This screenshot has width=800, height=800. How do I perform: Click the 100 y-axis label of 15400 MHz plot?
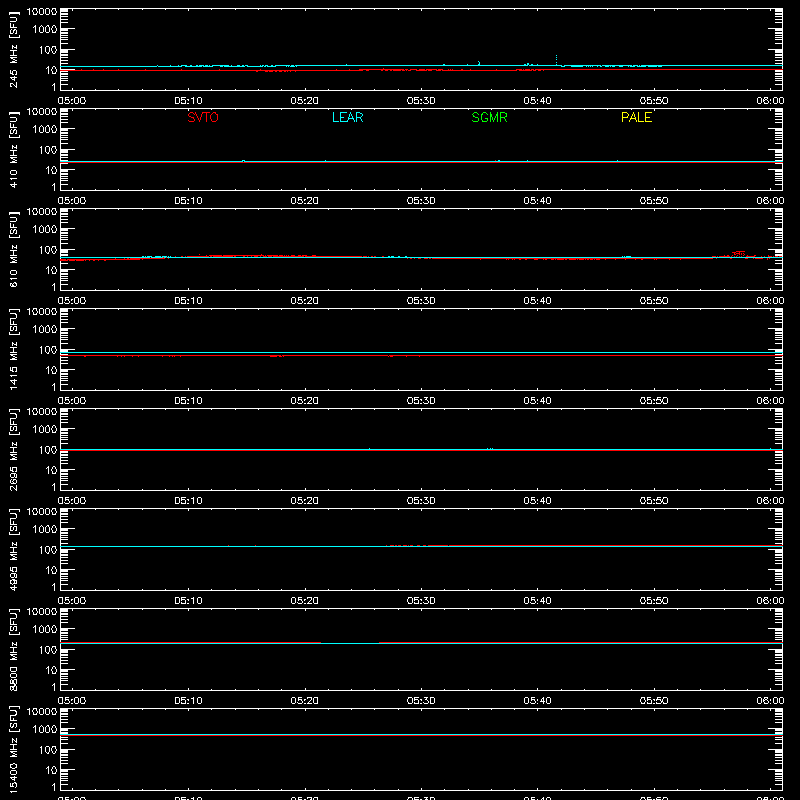[x=48, y=750]
